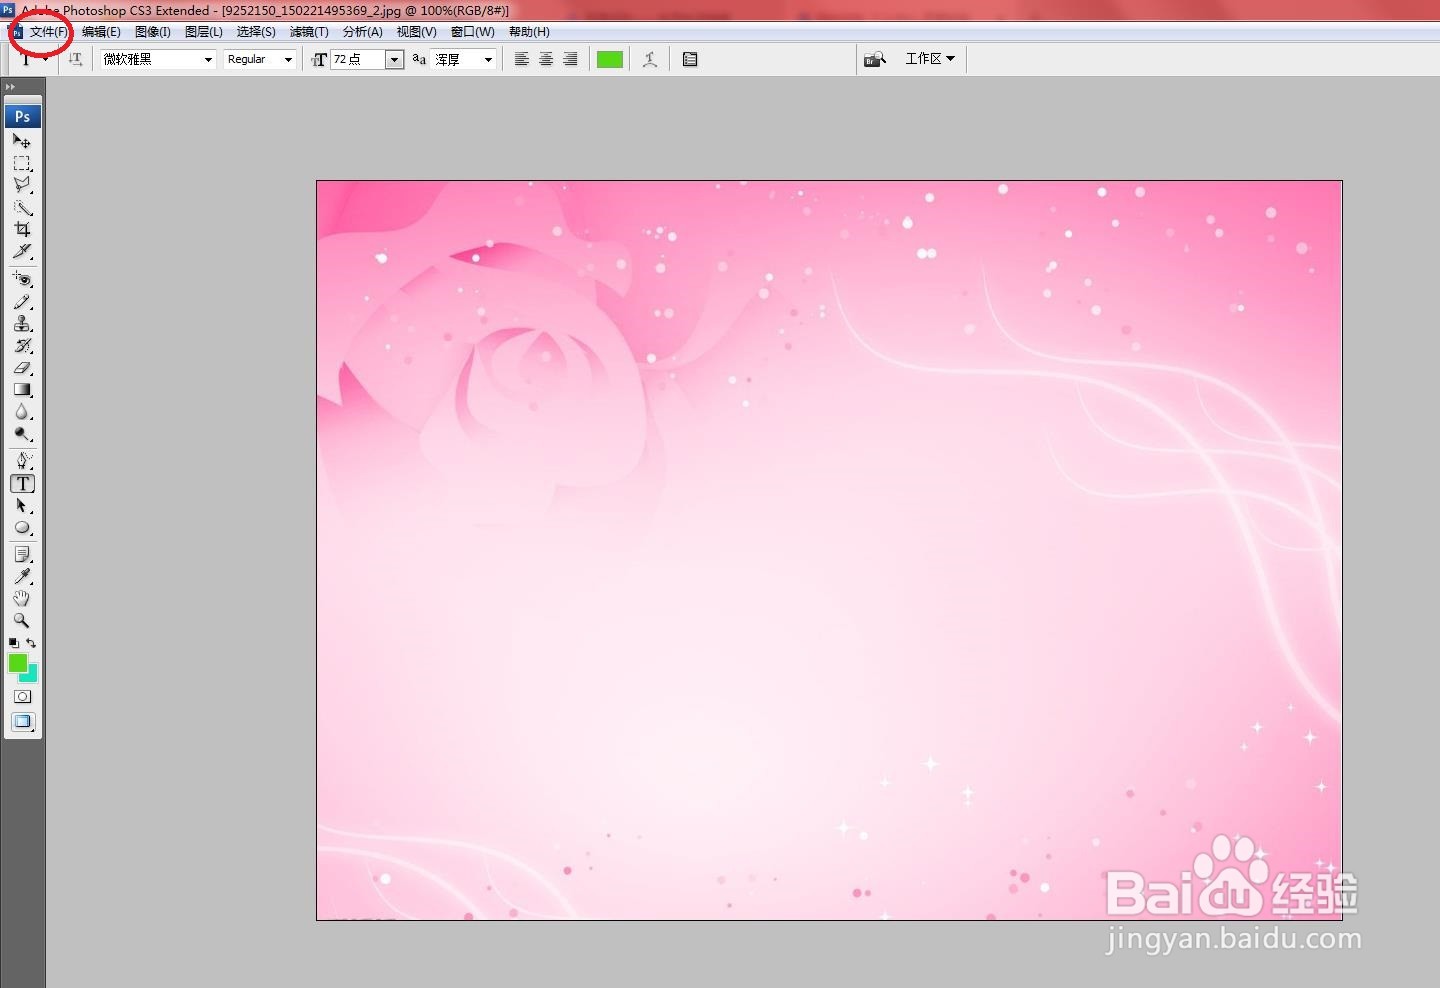
Task: Select the Horizontal Type tool
Action: pos(22,483)
